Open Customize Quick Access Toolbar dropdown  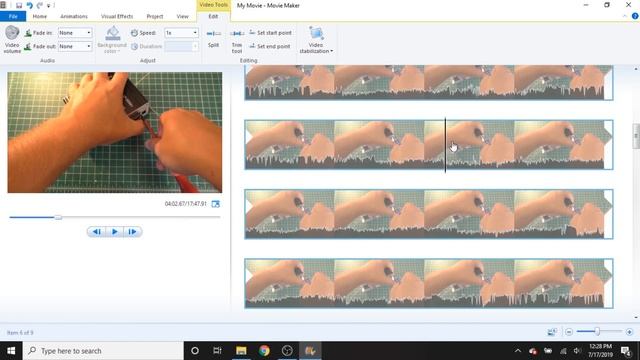coord(49,6)
